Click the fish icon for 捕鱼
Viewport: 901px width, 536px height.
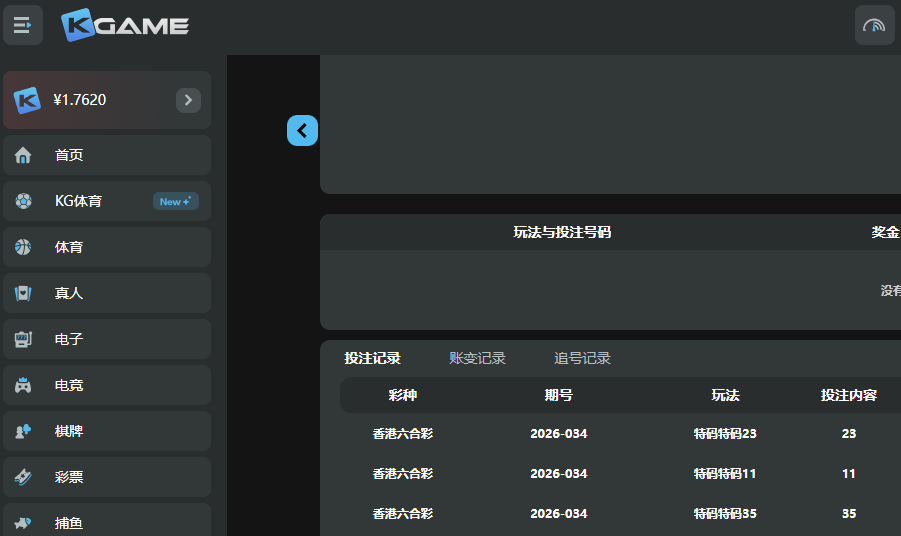[23, 523]
